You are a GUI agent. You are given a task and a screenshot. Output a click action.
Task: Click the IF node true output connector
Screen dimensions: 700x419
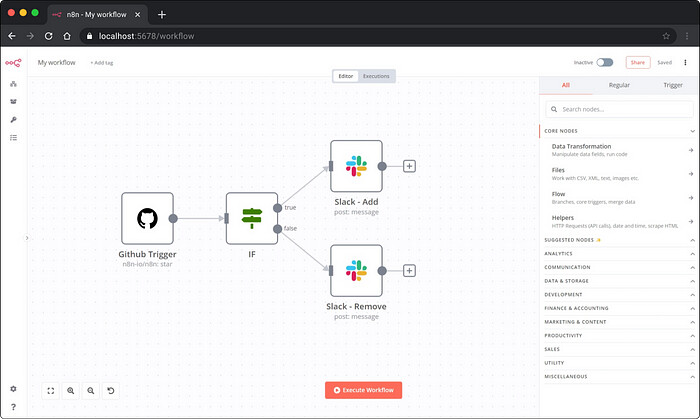pyautogui.click(x=278, y=208)
